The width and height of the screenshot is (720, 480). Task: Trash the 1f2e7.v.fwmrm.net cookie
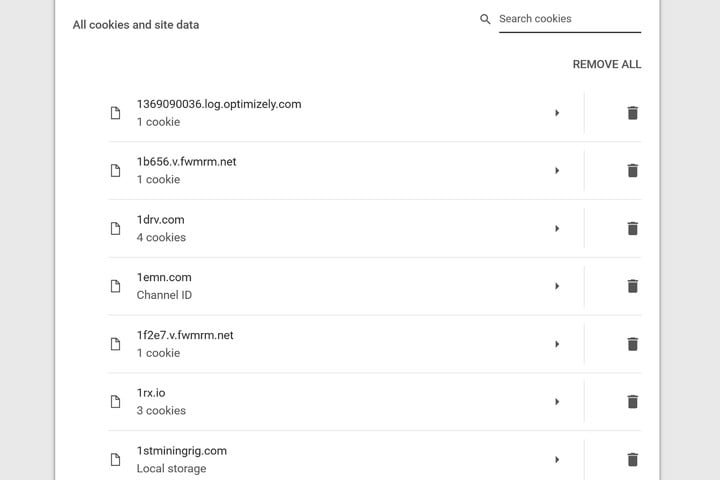coord(632,344)
